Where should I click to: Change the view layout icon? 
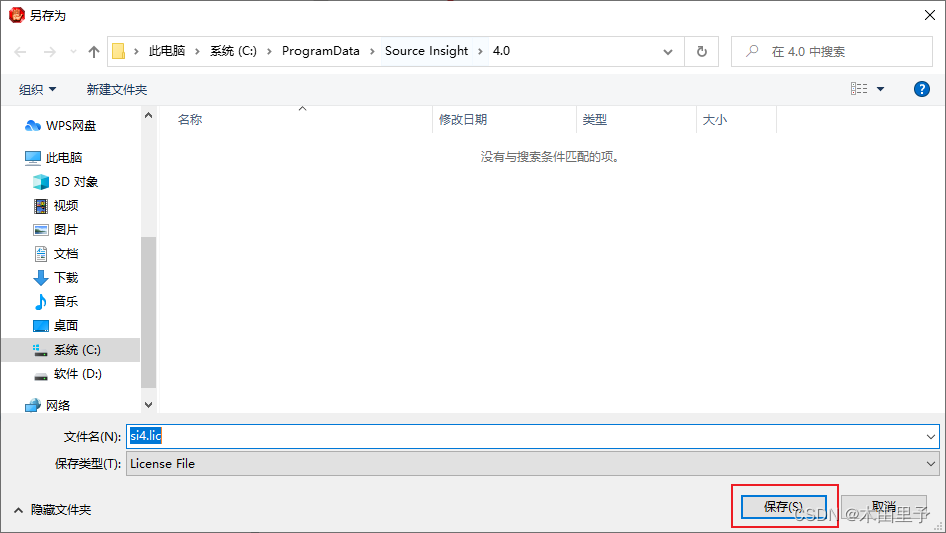pyautogui.click(x=859, y=89)
